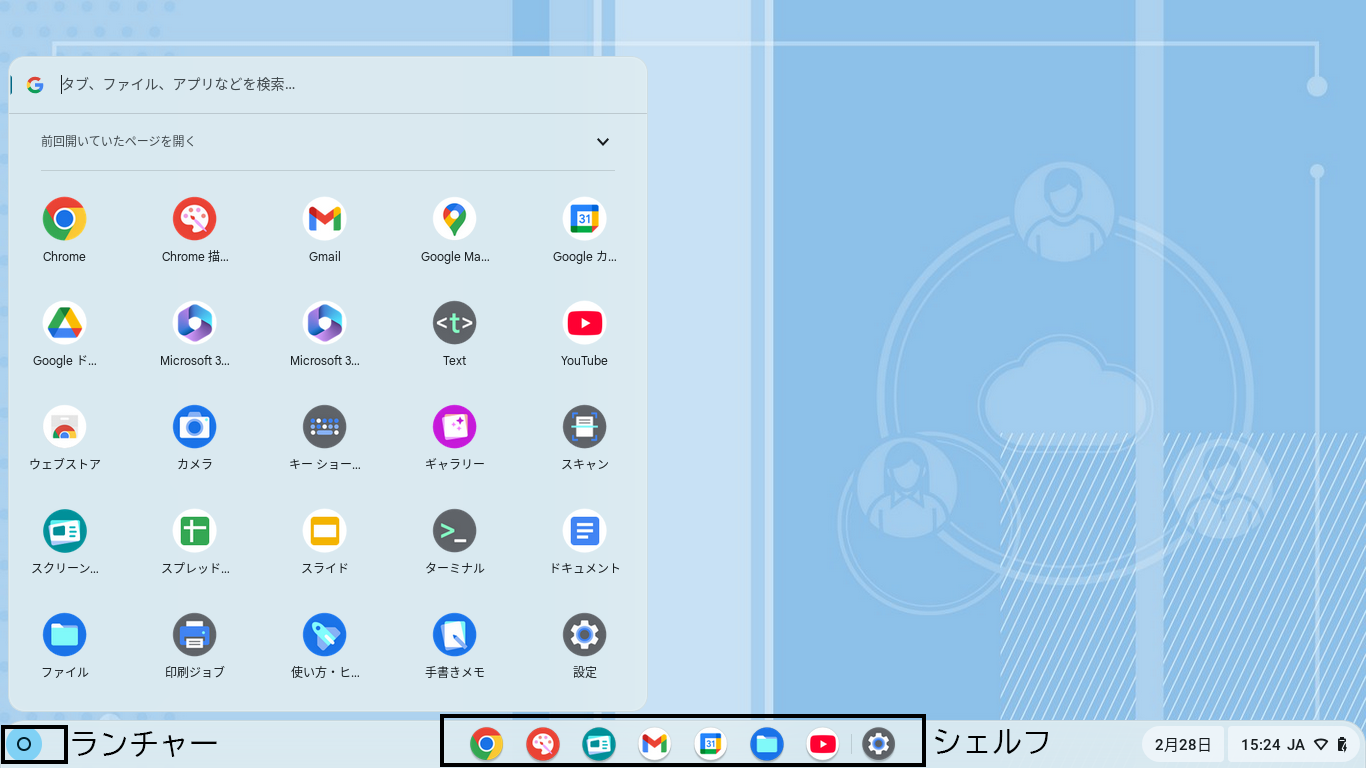
Task: Open YouTube from the app grid
Action: [584, 322]
